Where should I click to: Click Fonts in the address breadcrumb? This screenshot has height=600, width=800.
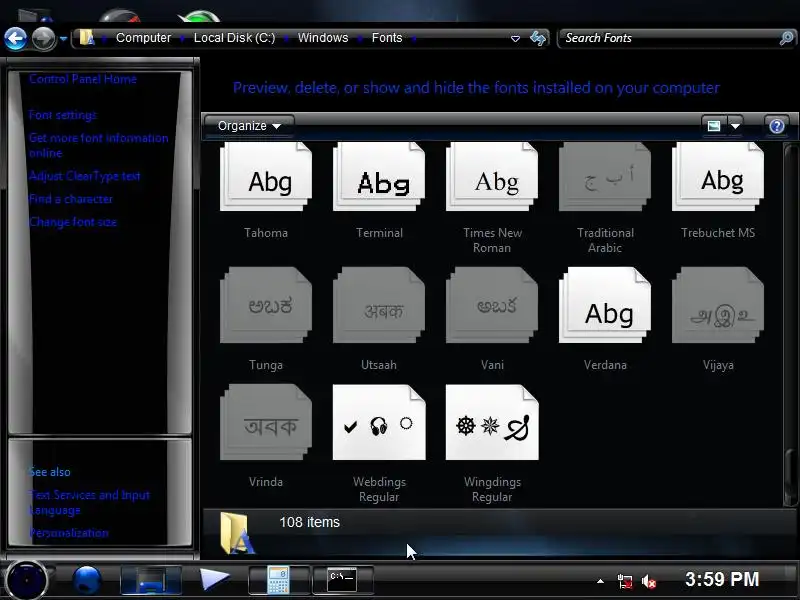(x=387, y=38)
